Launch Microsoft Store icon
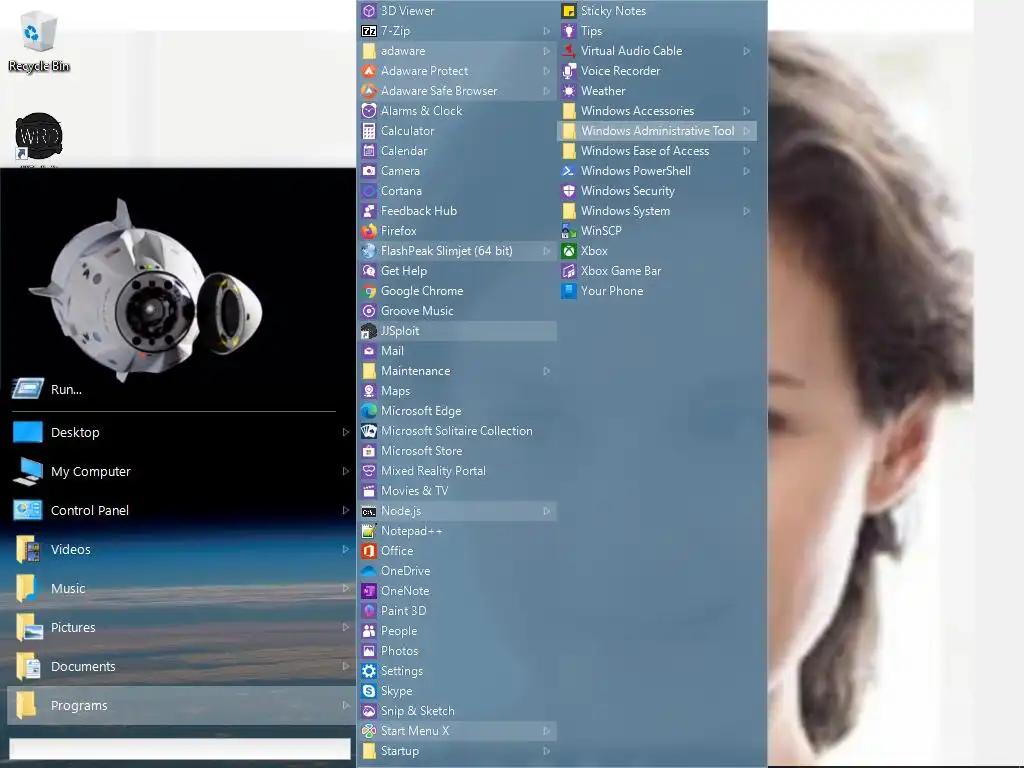Screen dimensions: 1024x768 [369, 451]
